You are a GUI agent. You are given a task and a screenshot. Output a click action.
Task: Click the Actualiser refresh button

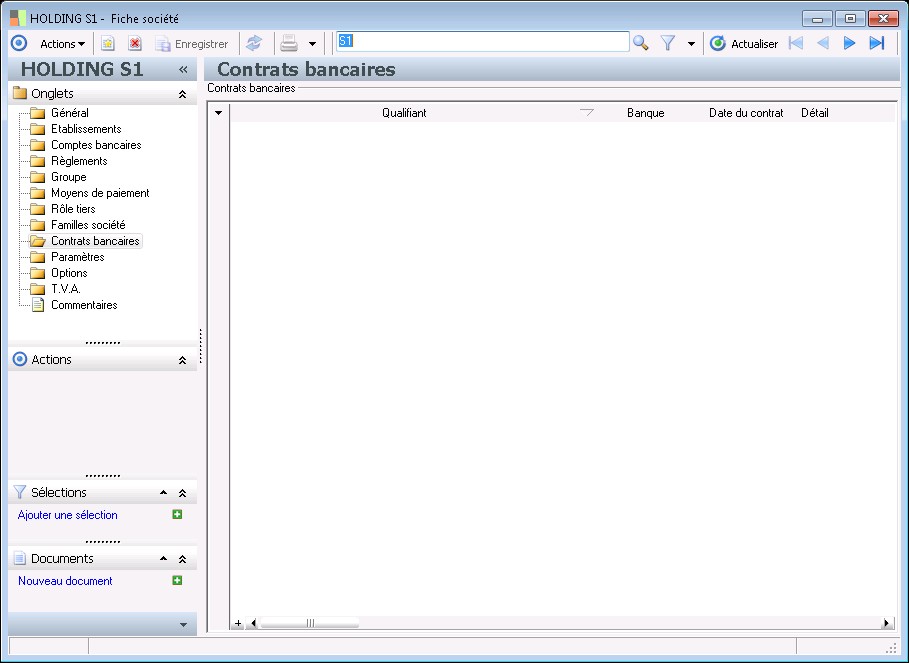tap(744, 44)
